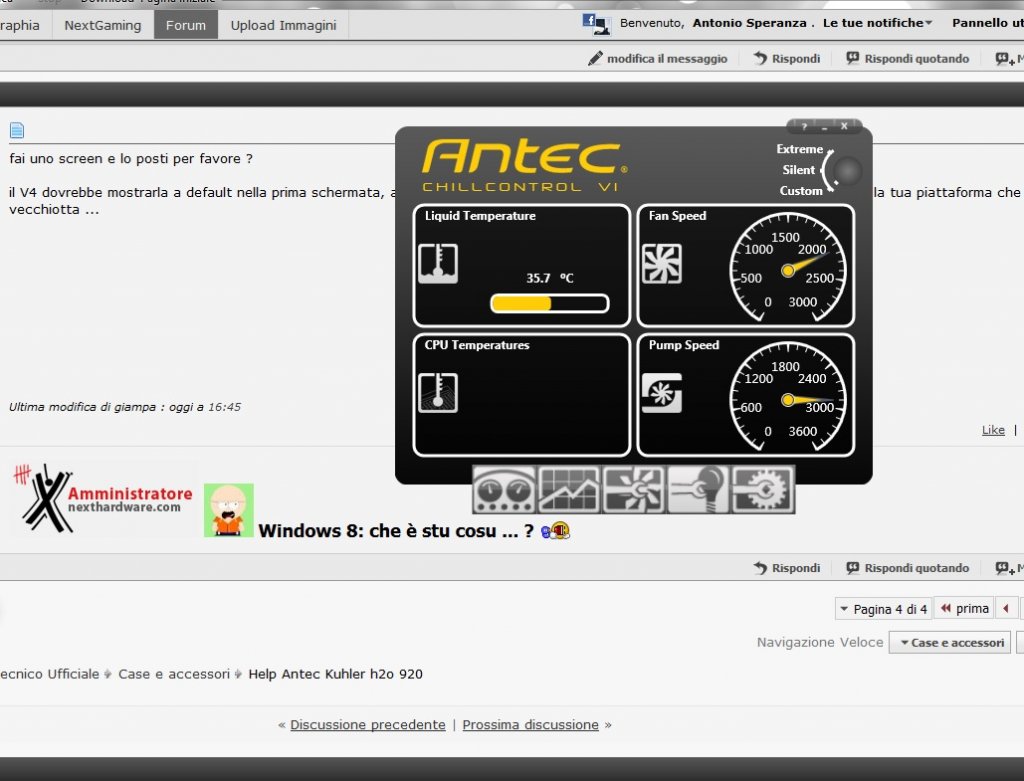
Task: Click the Help Antec Kuhler h2o 920 breadcrumb
Action: (336, 674)
